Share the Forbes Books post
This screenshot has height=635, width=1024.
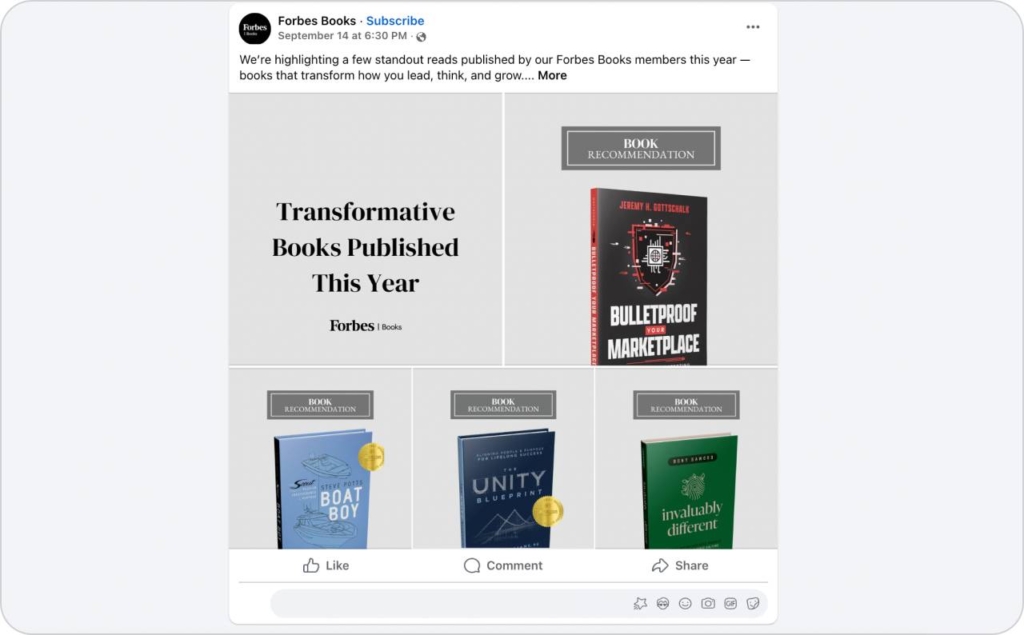pos(680,566)
